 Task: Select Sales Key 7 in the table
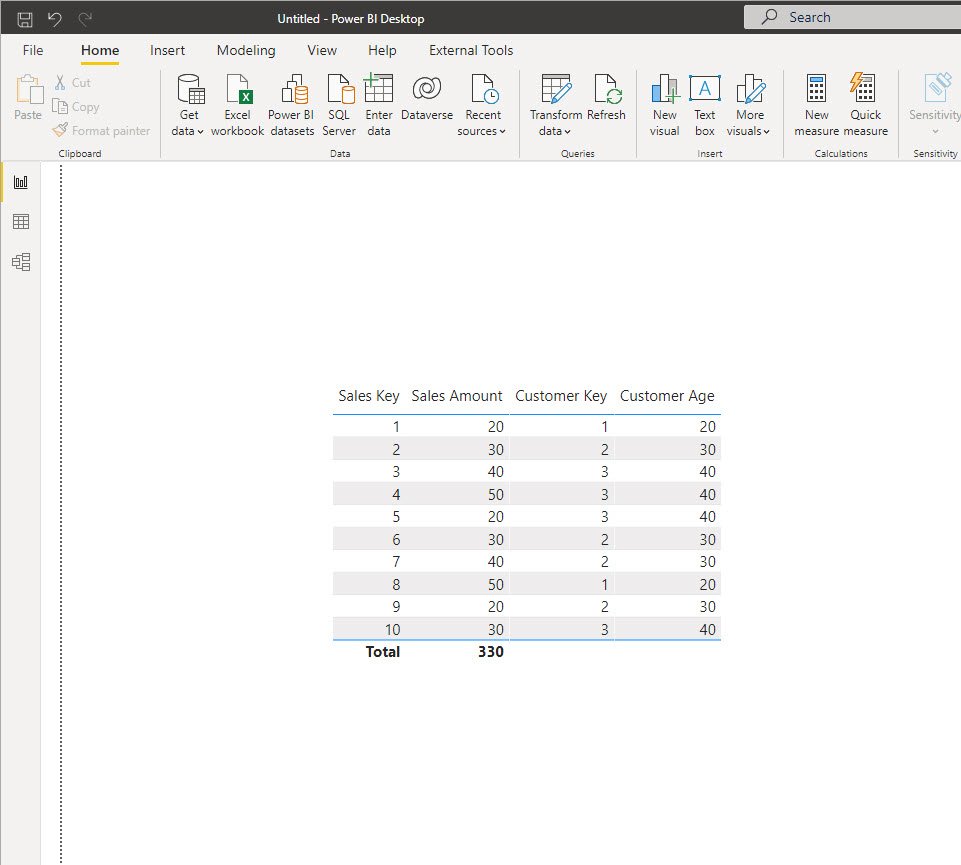pyautogui.click(x=396, y=562)
